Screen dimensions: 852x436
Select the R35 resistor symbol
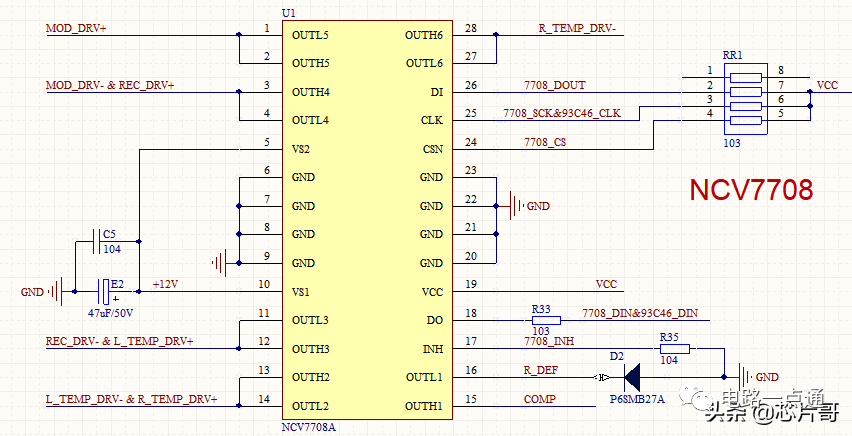click(675, 349)
